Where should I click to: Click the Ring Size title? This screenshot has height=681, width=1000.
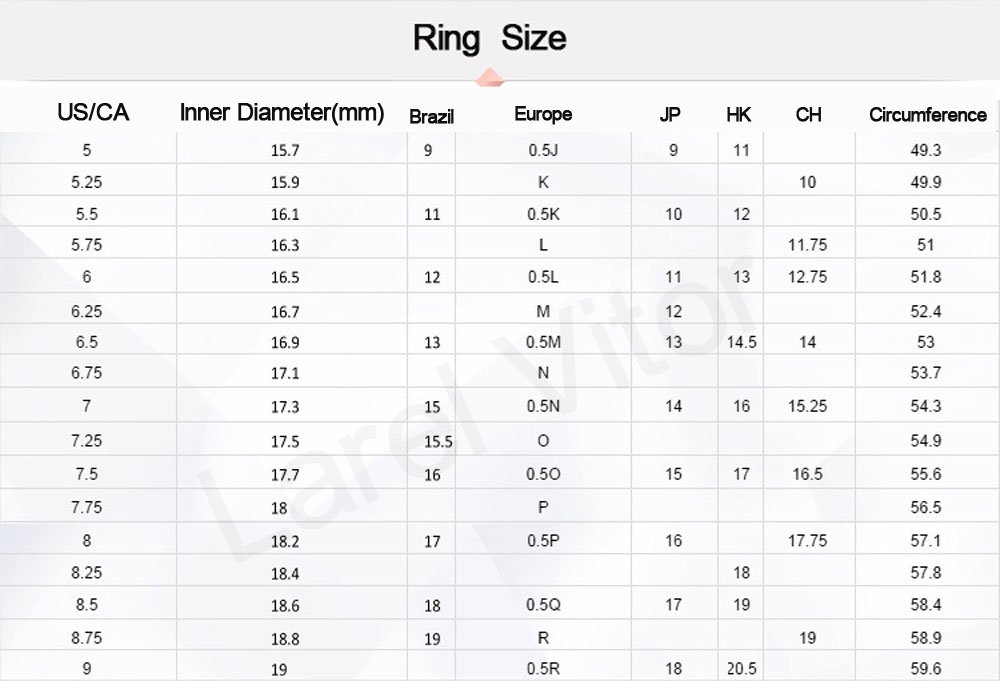coord(489,39)
